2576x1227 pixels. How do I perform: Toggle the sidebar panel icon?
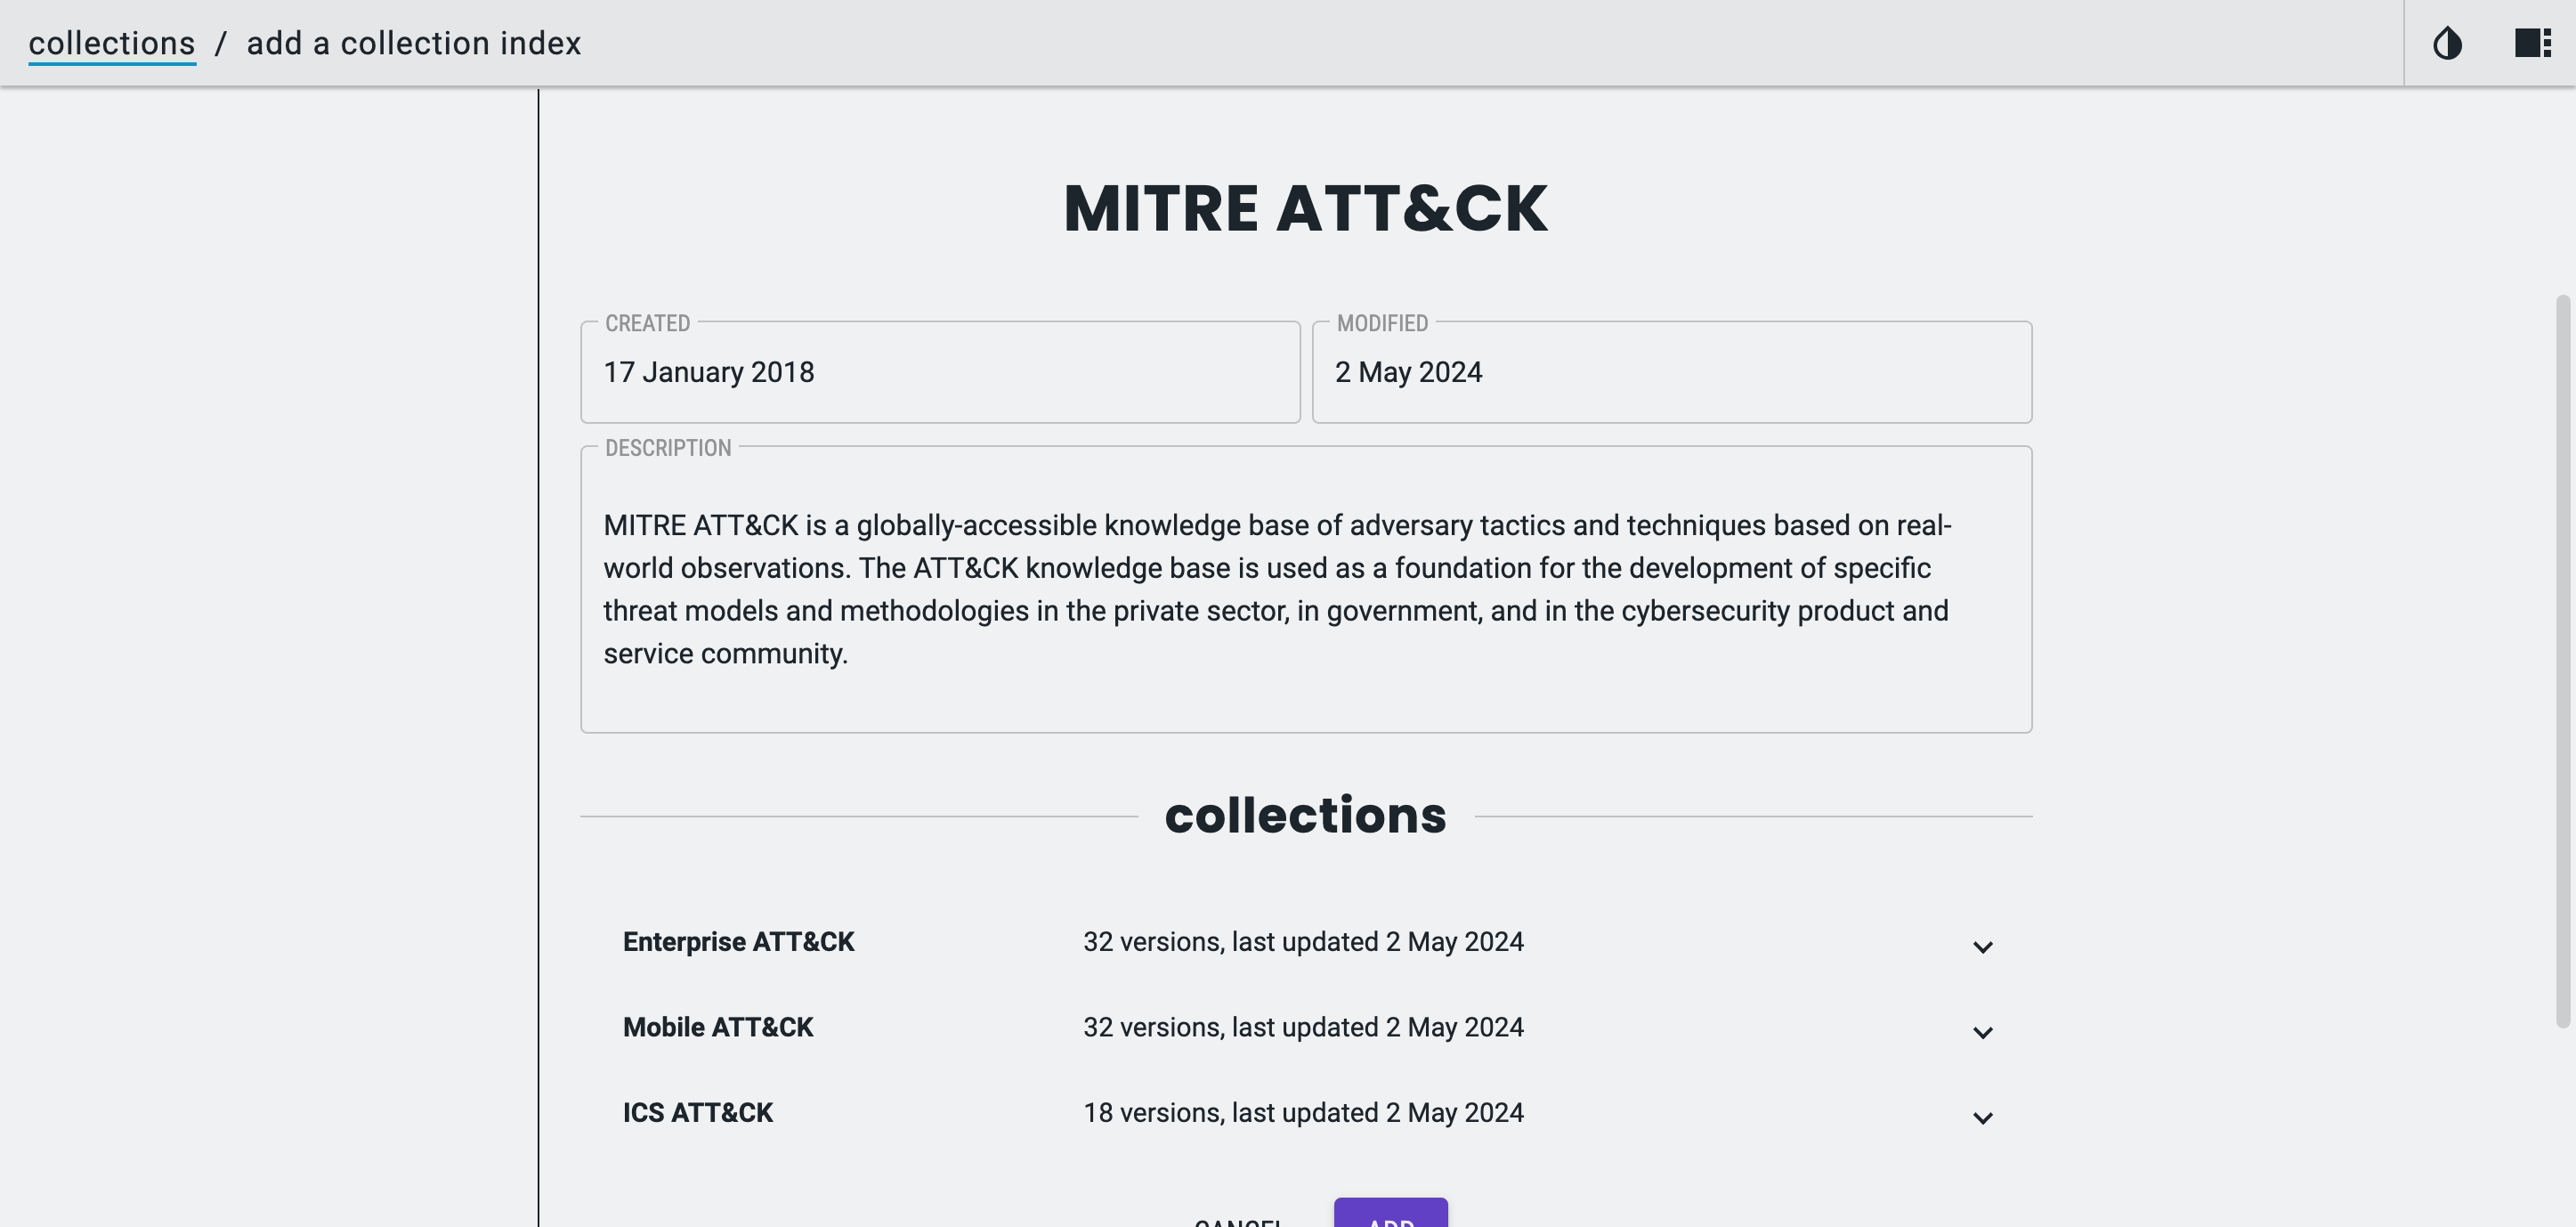click(x=2532, y=43)
